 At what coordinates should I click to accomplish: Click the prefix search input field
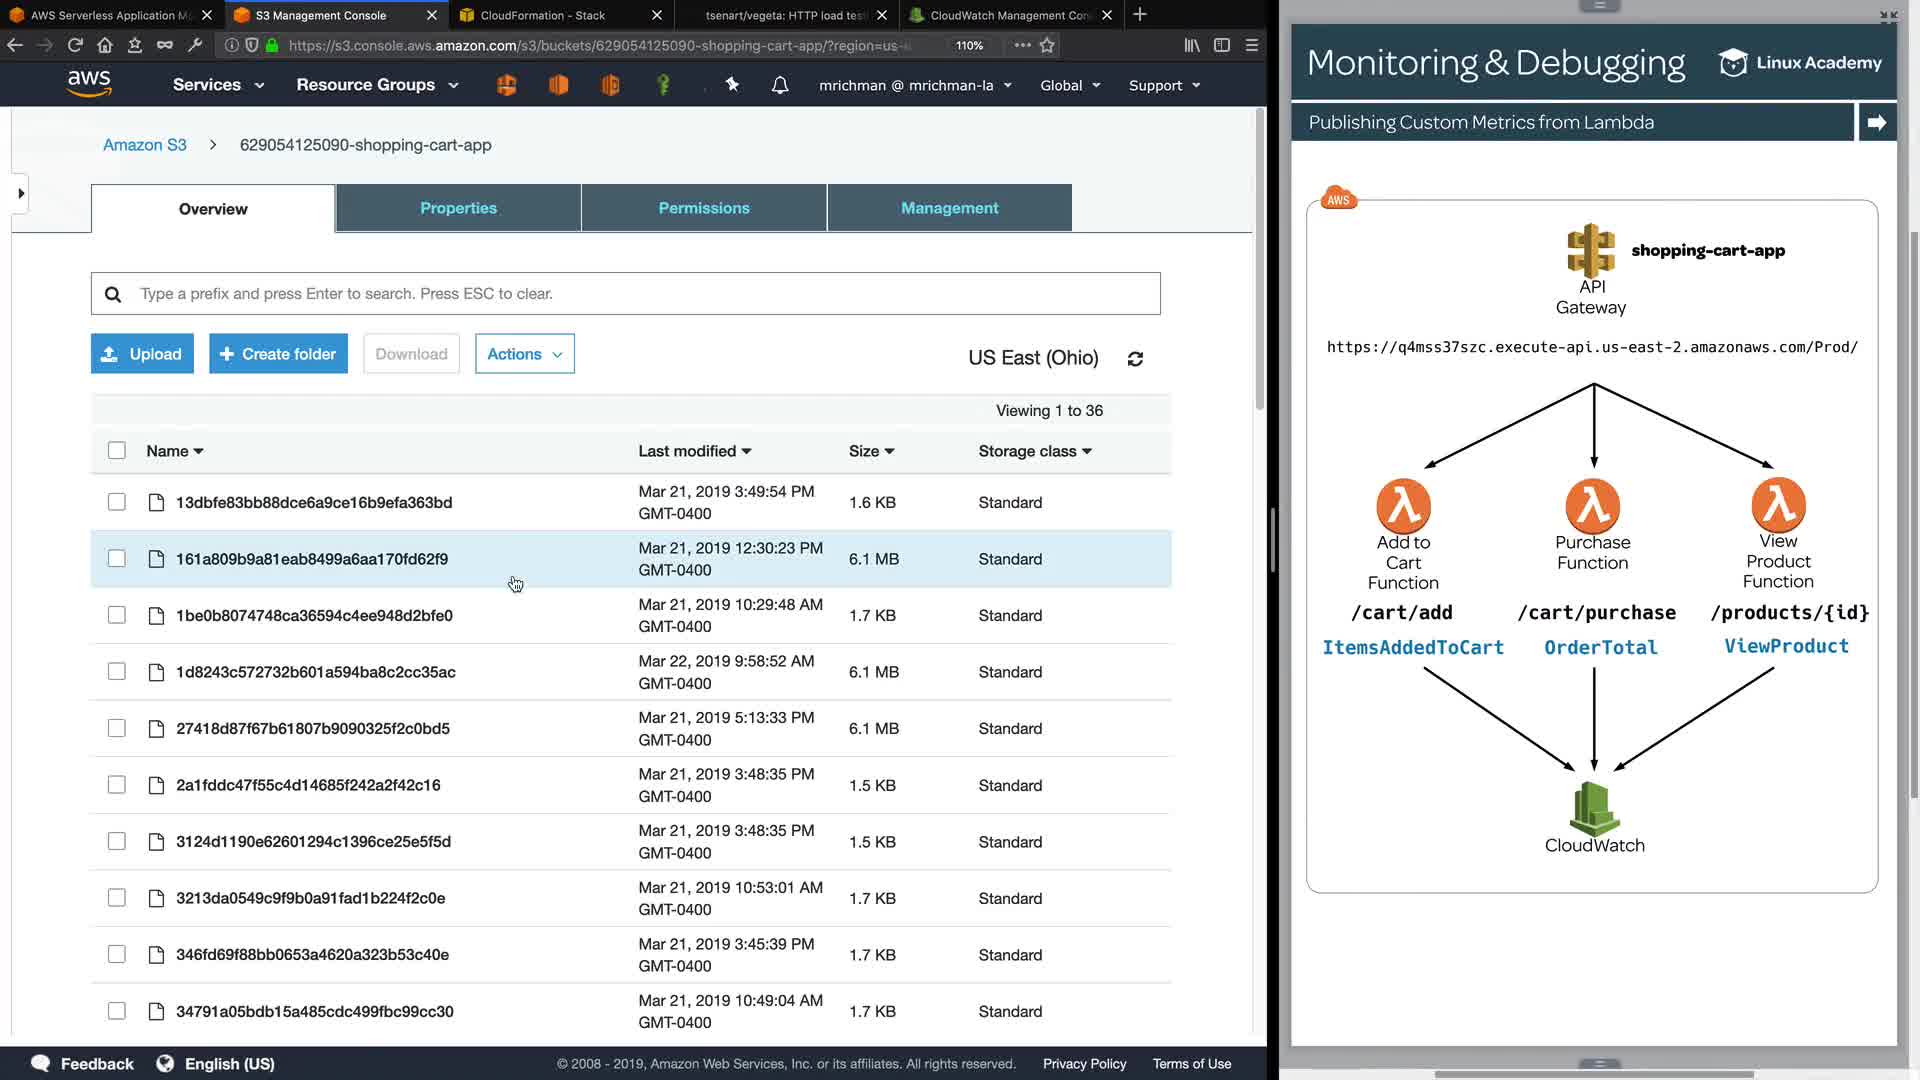pos(640,294)
